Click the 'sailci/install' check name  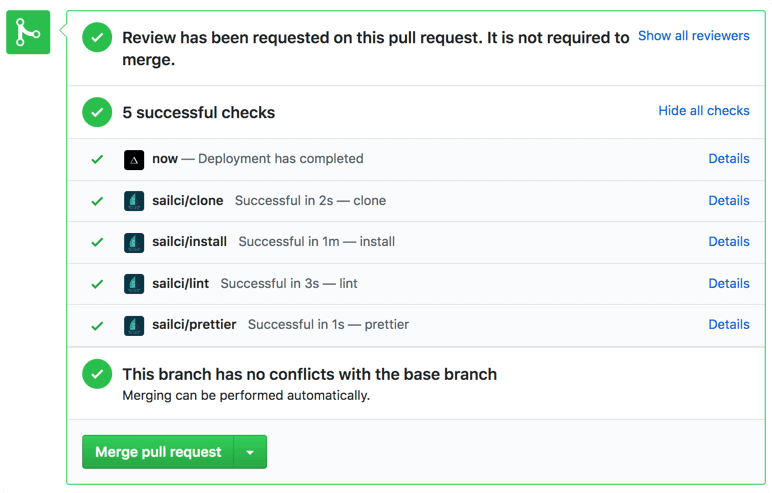[x=190, y=241]
